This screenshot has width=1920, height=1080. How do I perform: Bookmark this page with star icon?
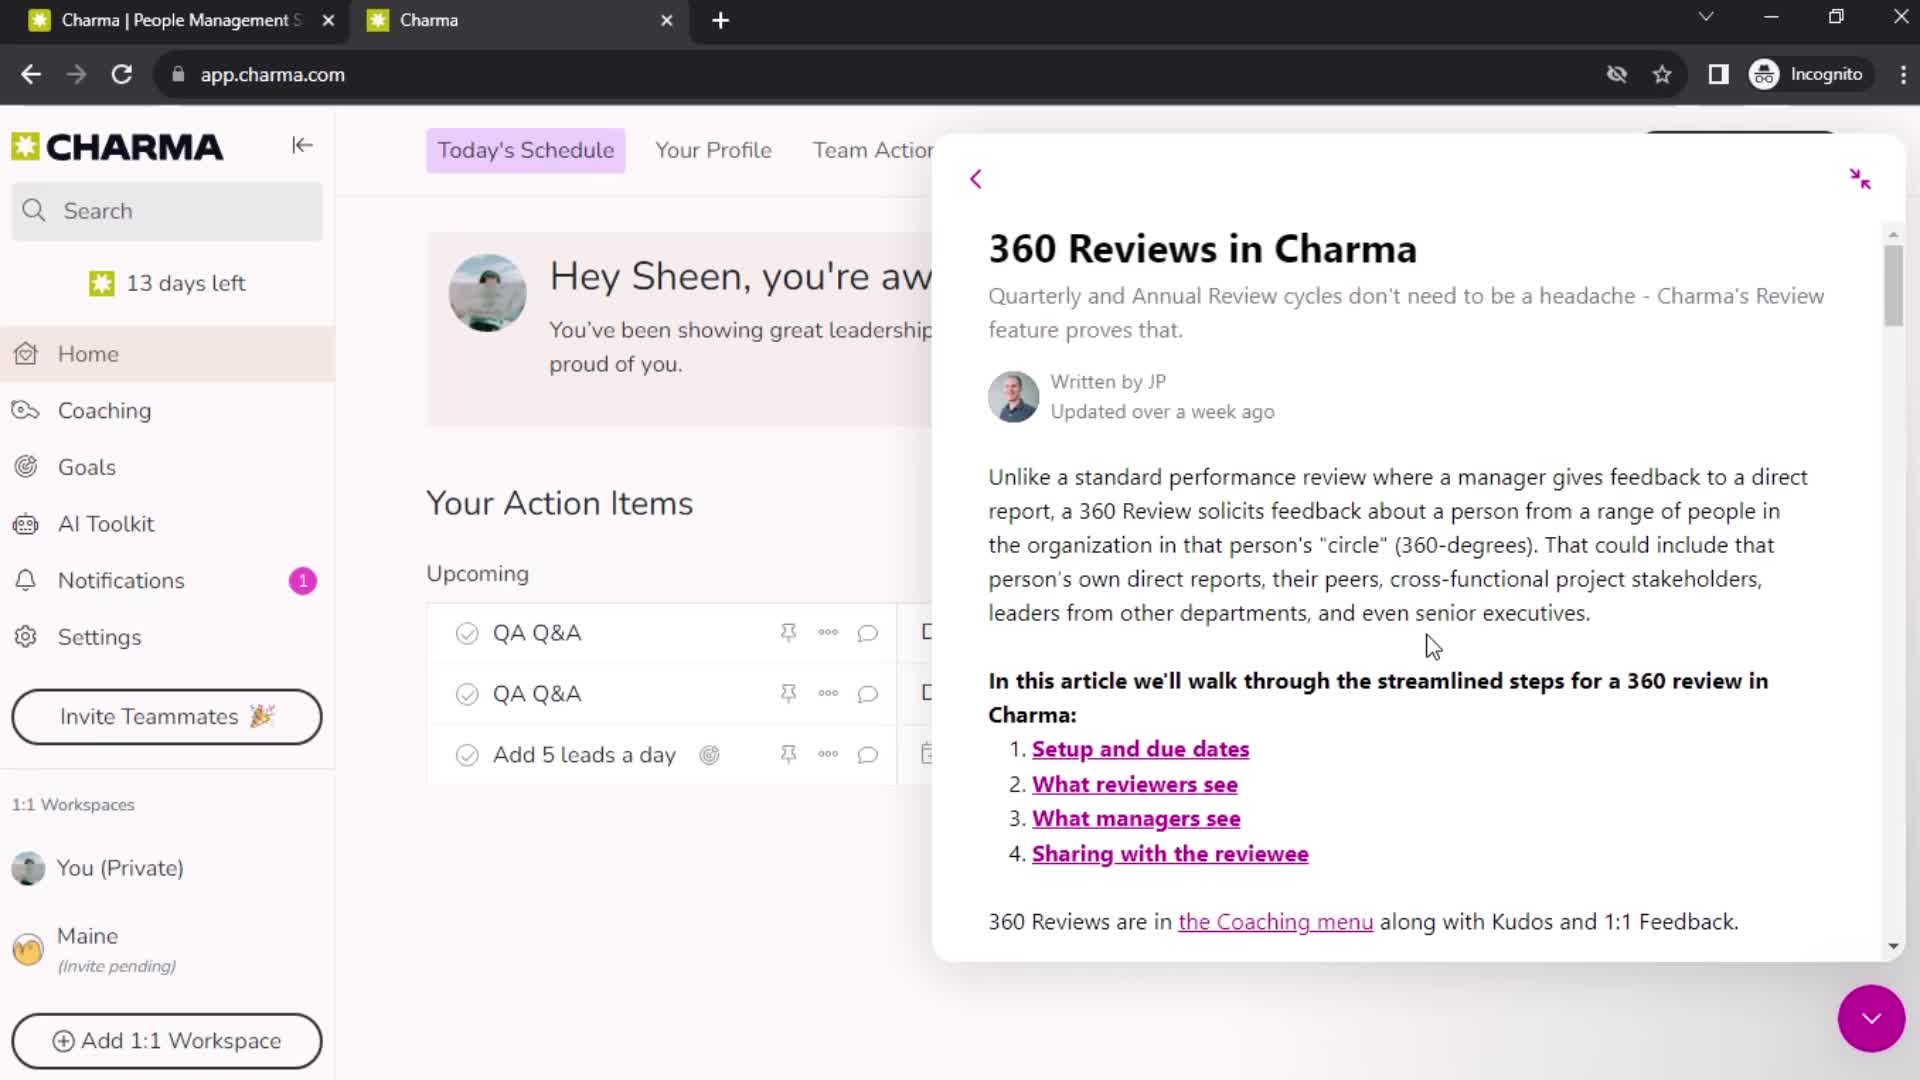point(1662,75)
